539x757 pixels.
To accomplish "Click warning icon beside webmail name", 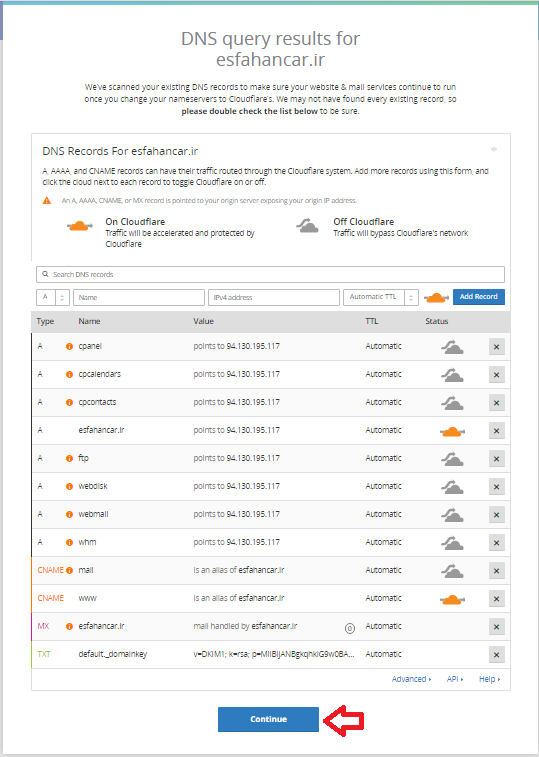I will [x=69, y=515].
